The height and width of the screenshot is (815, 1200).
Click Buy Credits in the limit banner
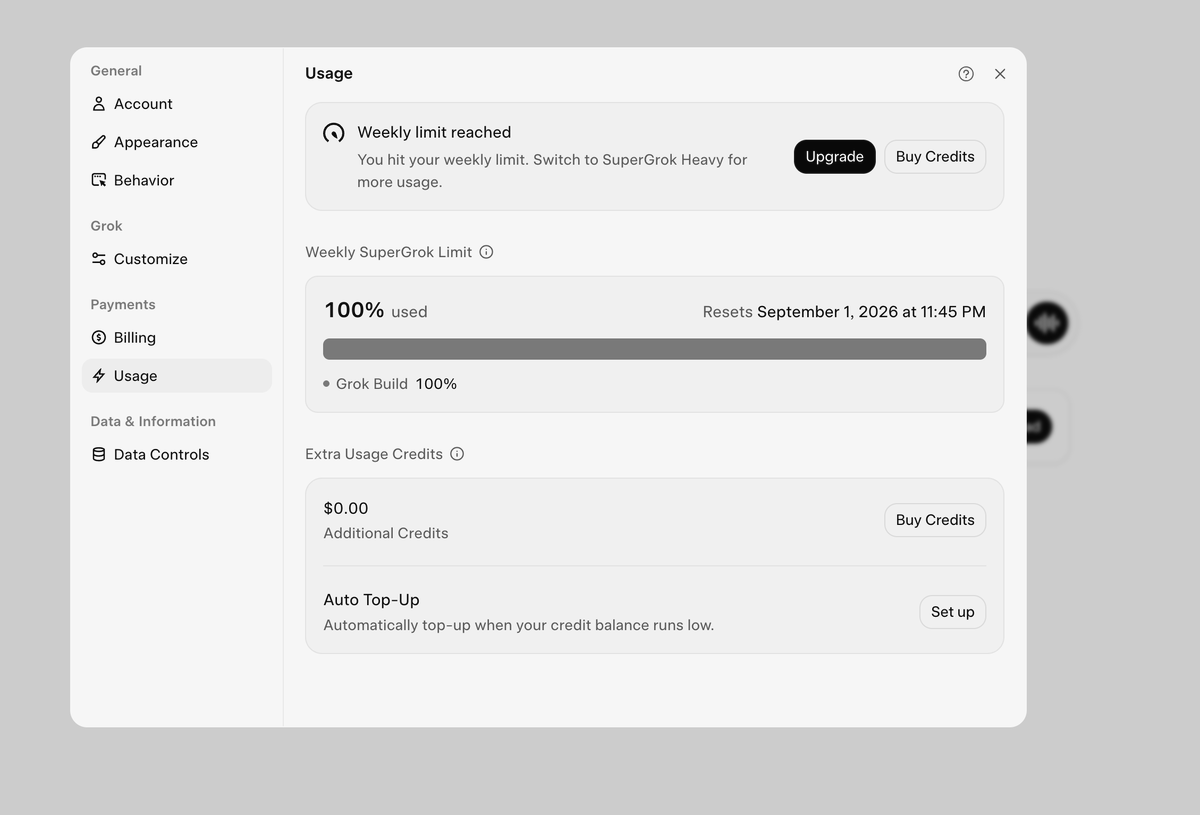(x=935, y=157)
